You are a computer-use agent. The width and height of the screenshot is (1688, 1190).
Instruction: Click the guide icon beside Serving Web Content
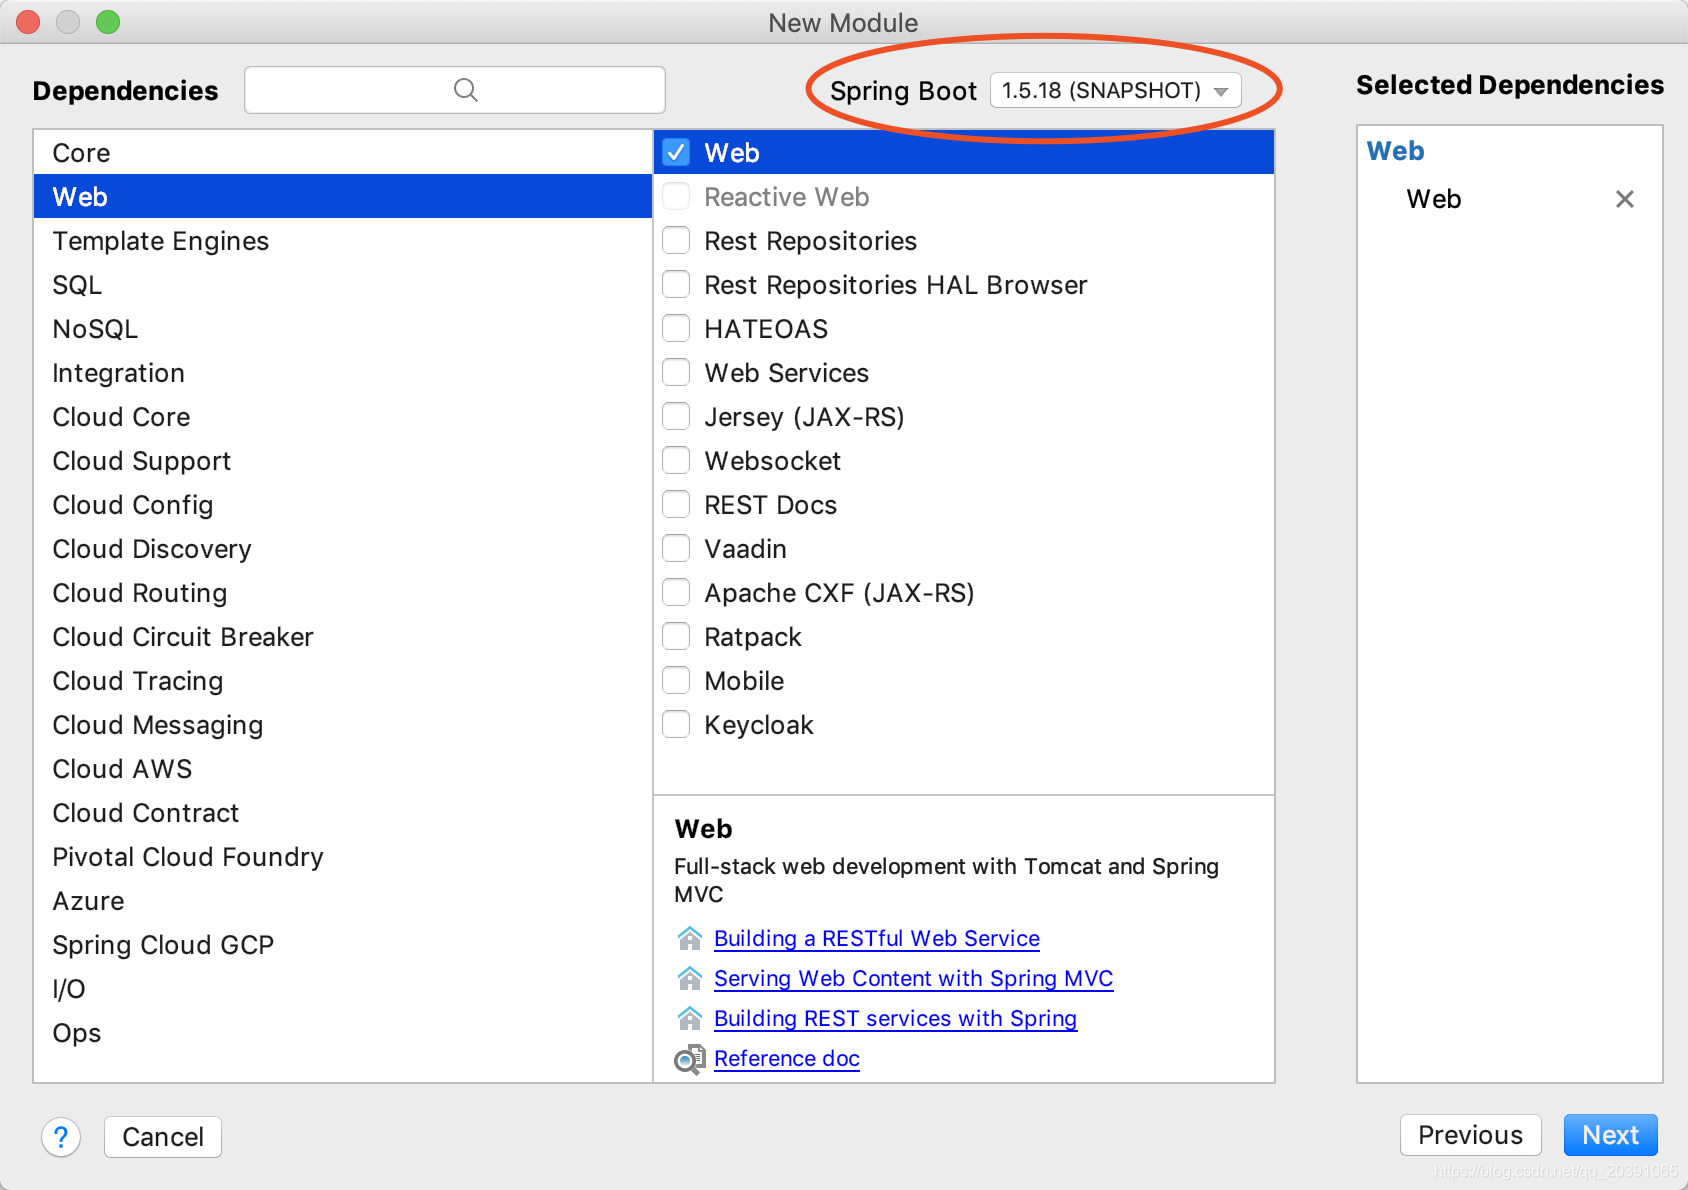tap(690, 978)
